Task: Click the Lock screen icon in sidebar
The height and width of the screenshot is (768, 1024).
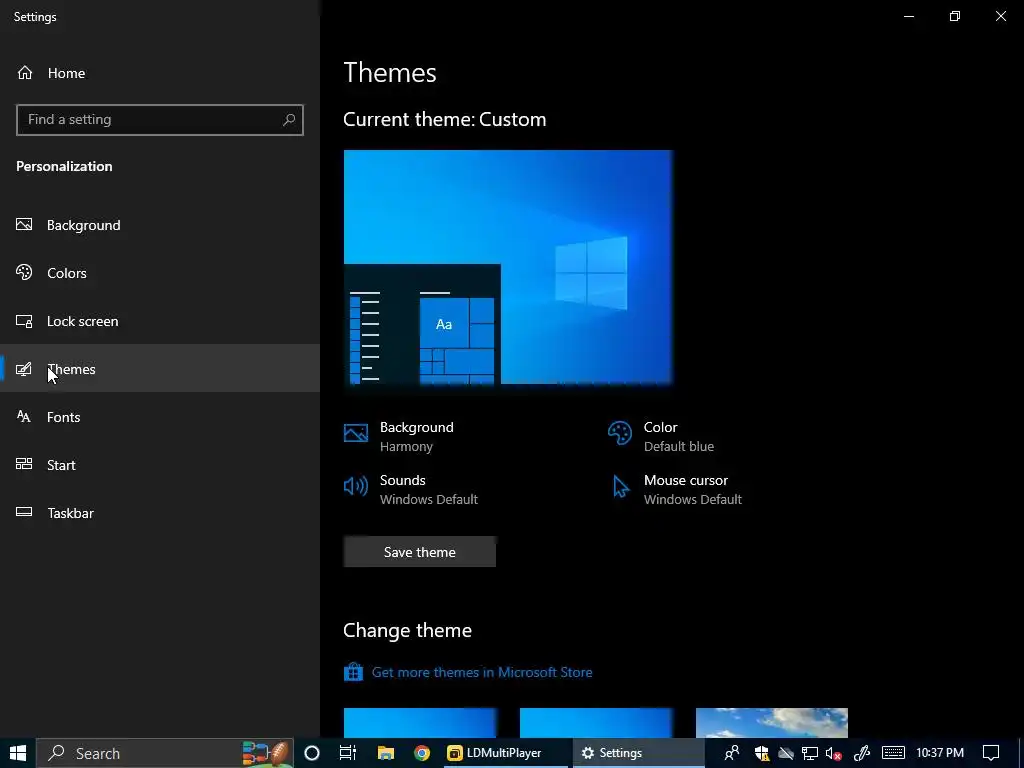Action: 24,321
